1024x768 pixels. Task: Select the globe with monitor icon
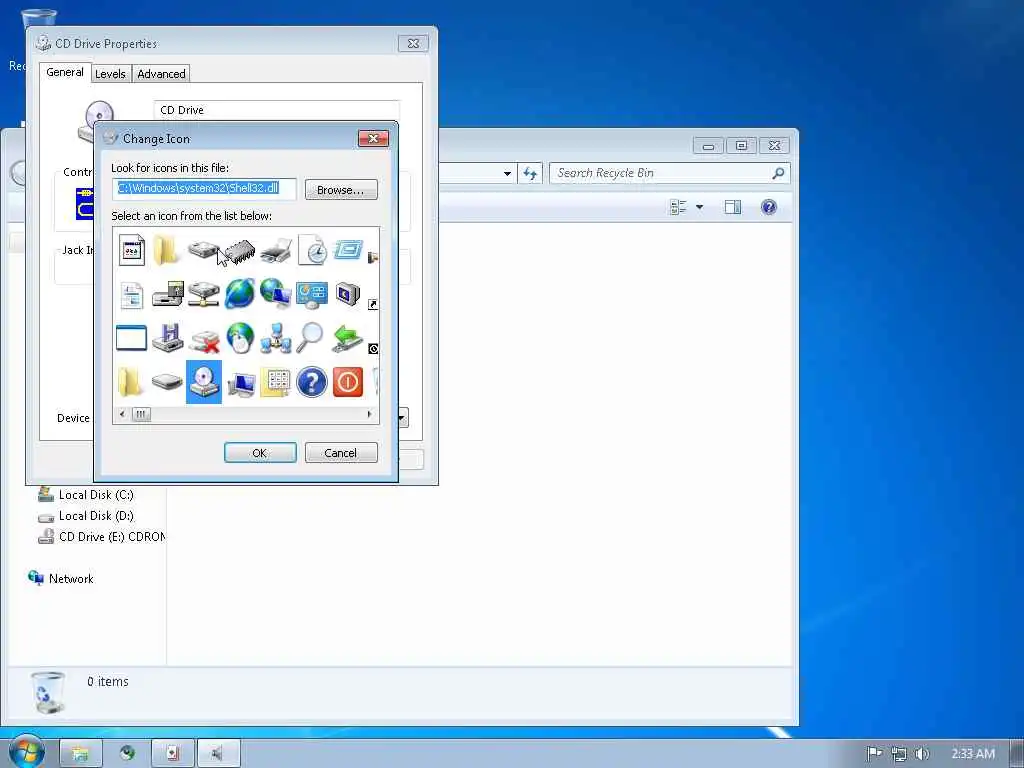tap(276, 293)
